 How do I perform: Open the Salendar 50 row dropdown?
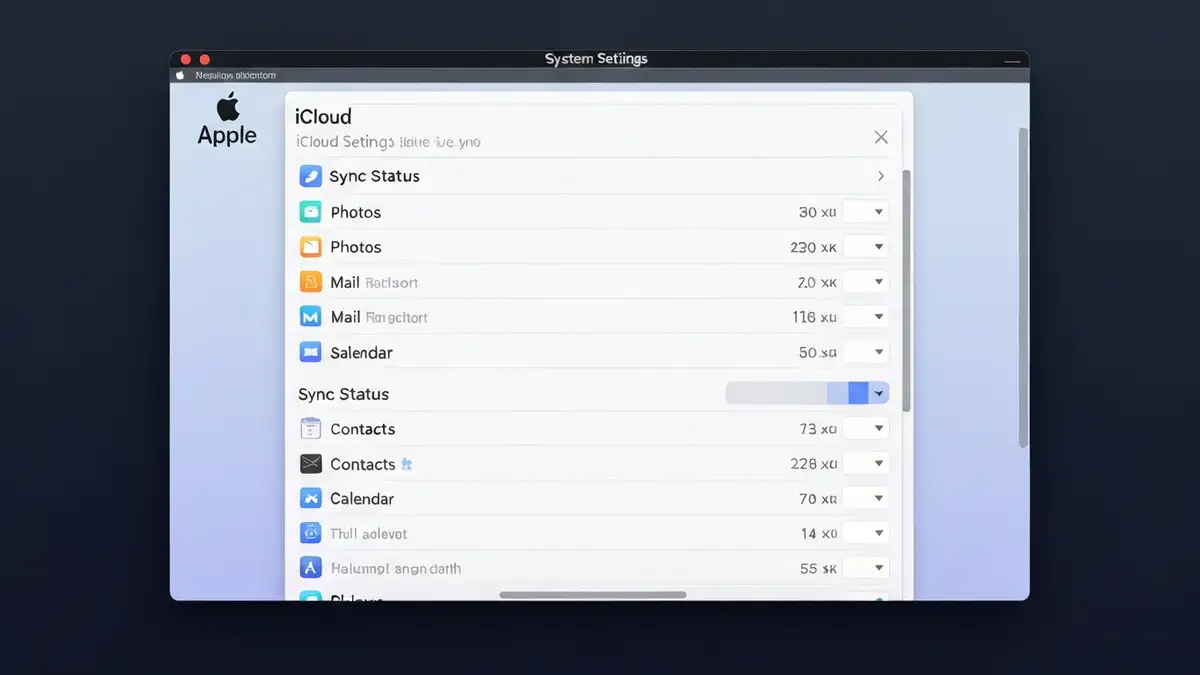pos(866,352)
